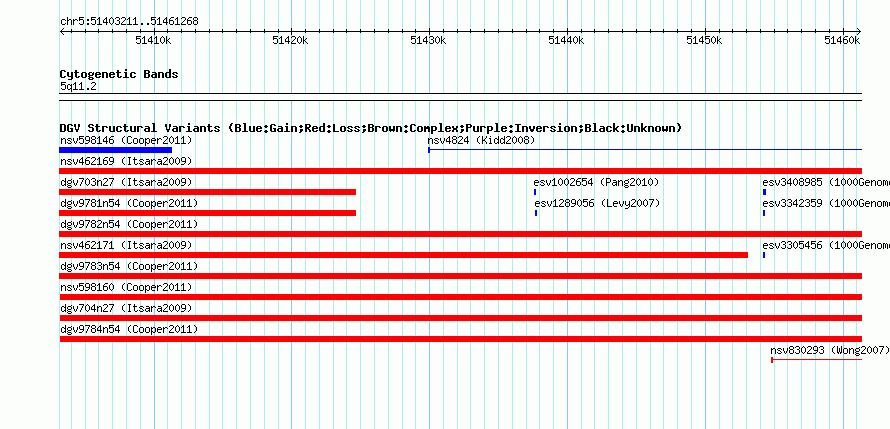Open the dgv9783n54 (Cooper2011) label
Viewport: 890px width, 429px height.
click(x=129, y=266)
